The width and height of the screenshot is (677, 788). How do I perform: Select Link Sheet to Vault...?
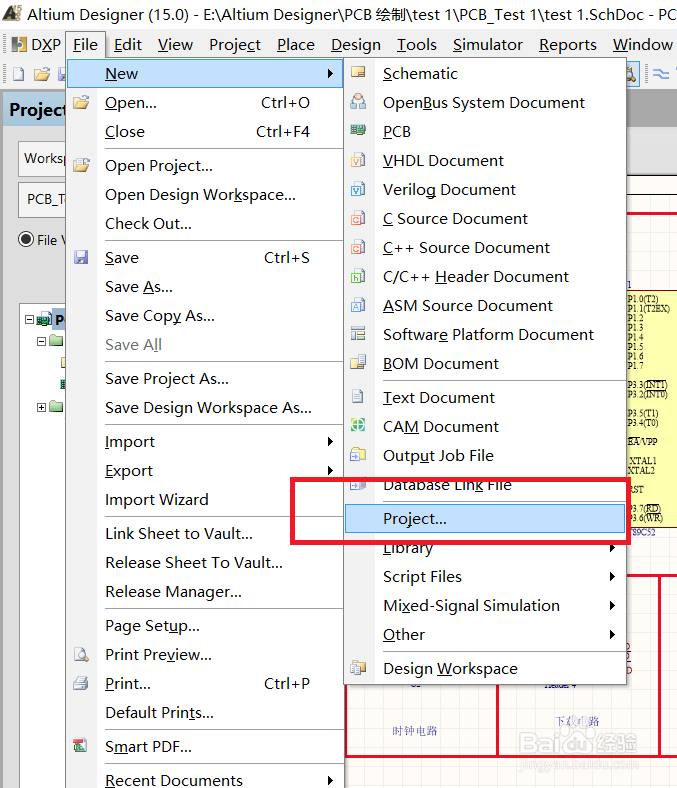(206, 534)
